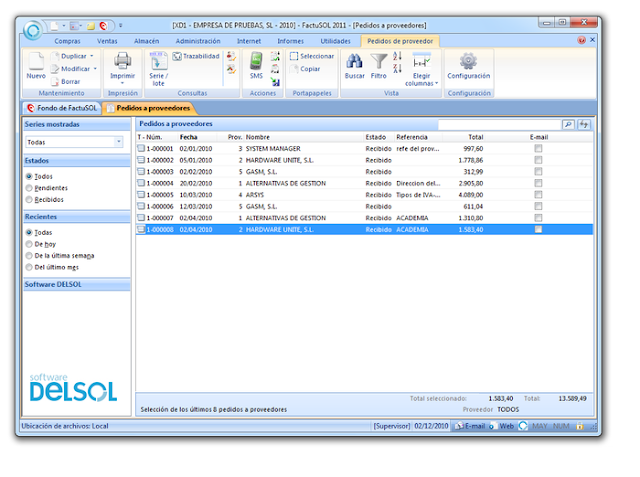This screenshot has height=477, width=640.
Task: Open the Almacén ribbon tab
Action: (x=147, y=41)
